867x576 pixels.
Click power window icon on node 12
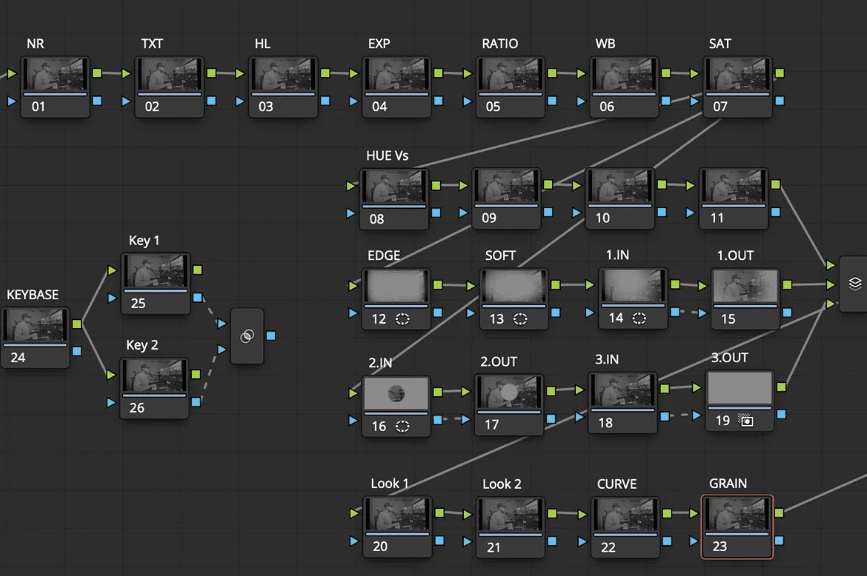[403, 319]
